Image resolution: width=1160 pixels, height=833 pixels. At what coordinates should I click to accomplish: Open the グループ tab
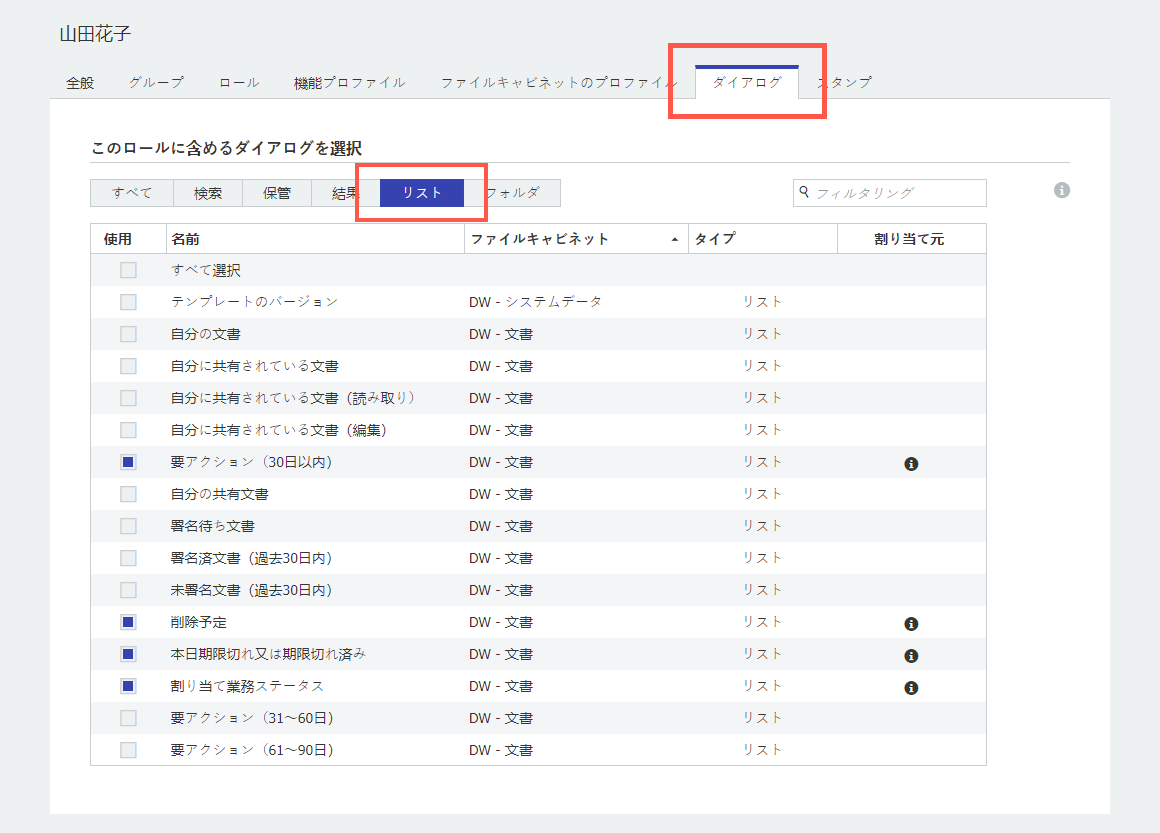(x=156, y=82)
